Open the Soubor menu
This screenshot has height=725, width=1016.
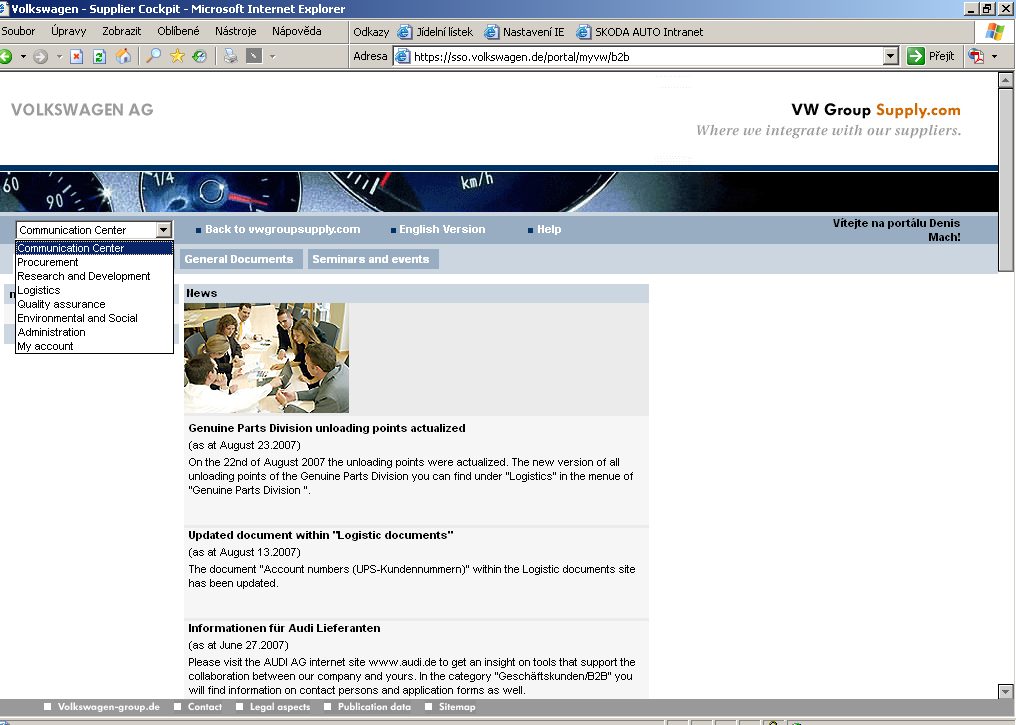pos(18,31)
